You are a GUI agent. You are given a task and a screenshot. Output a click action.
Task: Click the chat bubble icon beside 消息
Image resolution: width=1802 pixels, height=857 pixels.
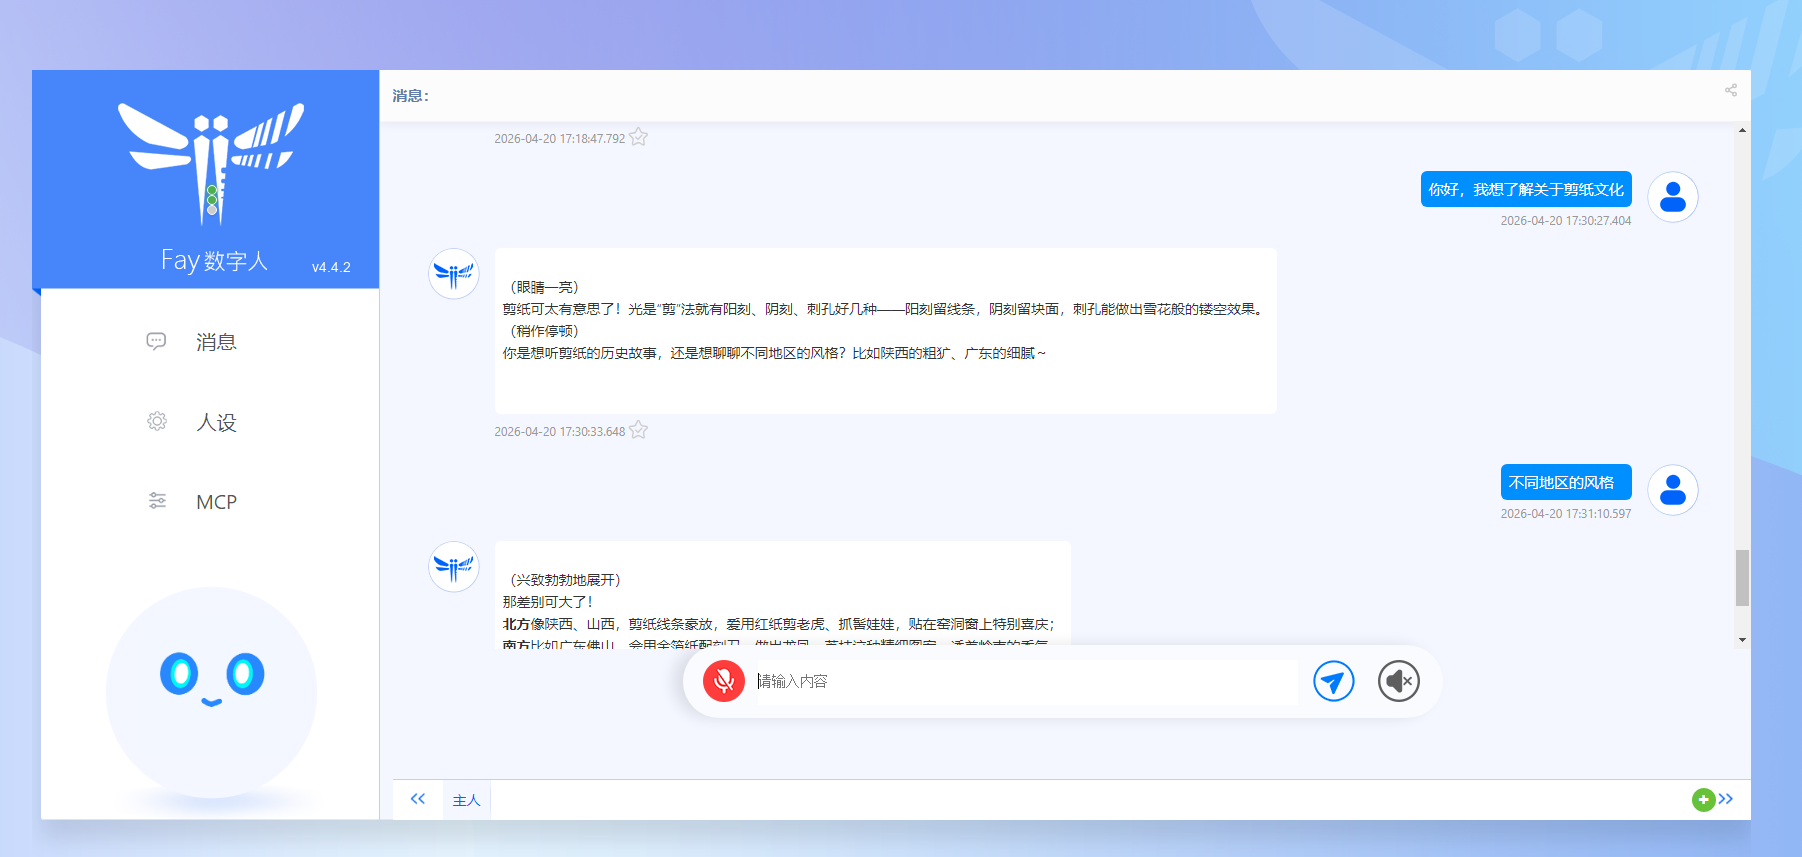pos(156,341)
